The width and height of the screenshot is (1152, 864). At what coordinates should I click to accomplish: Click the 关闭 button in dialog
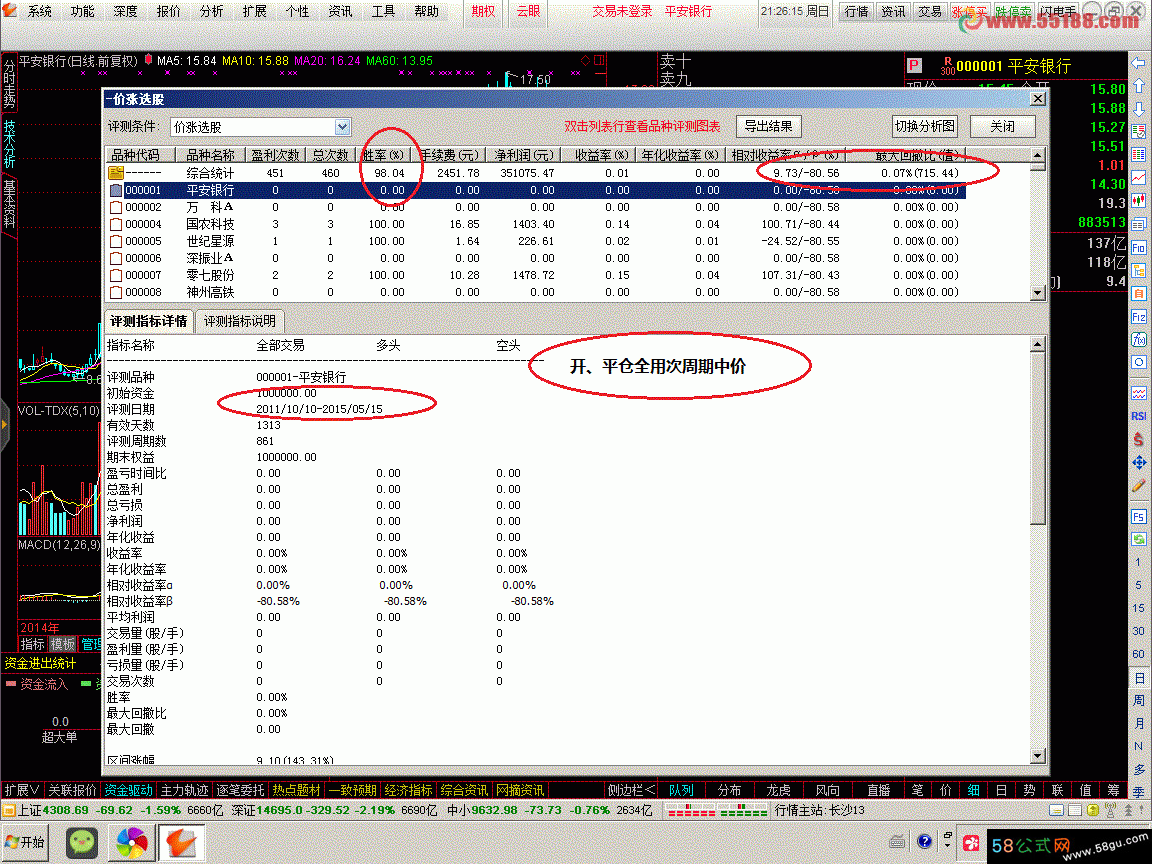click(x=1002, y=126)
